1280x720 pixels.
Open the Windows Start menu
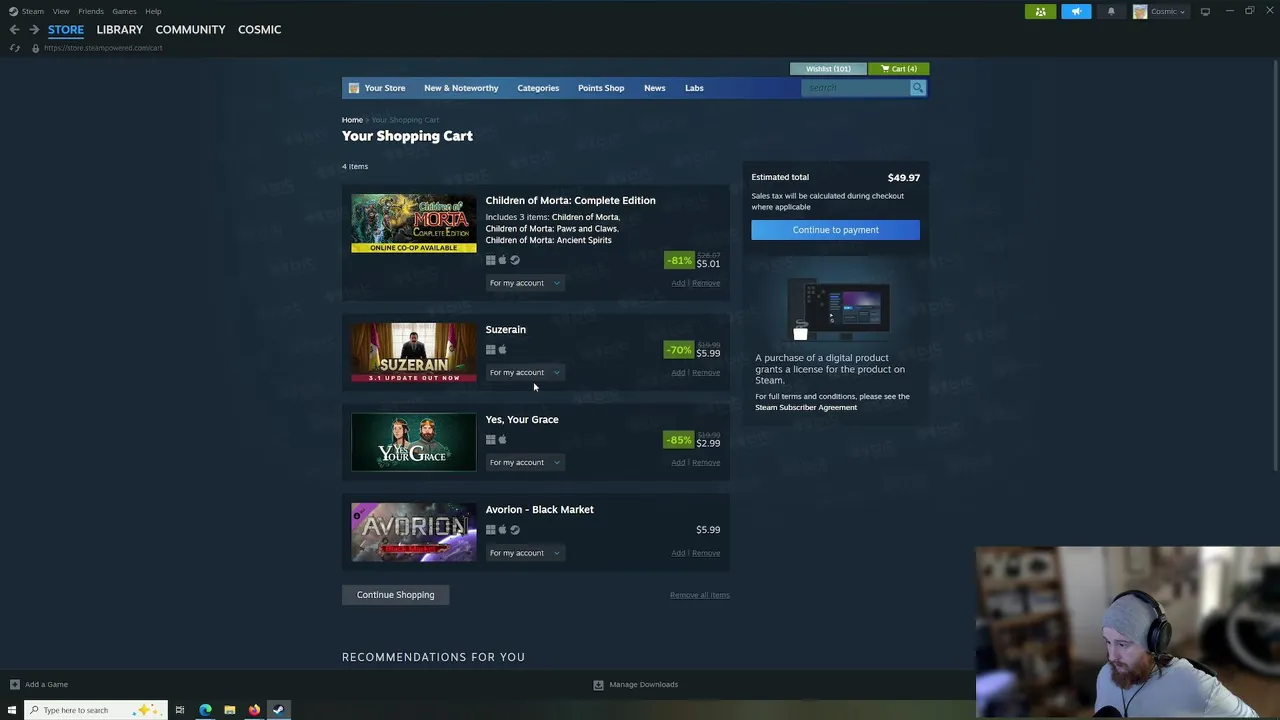pos(12,710)
